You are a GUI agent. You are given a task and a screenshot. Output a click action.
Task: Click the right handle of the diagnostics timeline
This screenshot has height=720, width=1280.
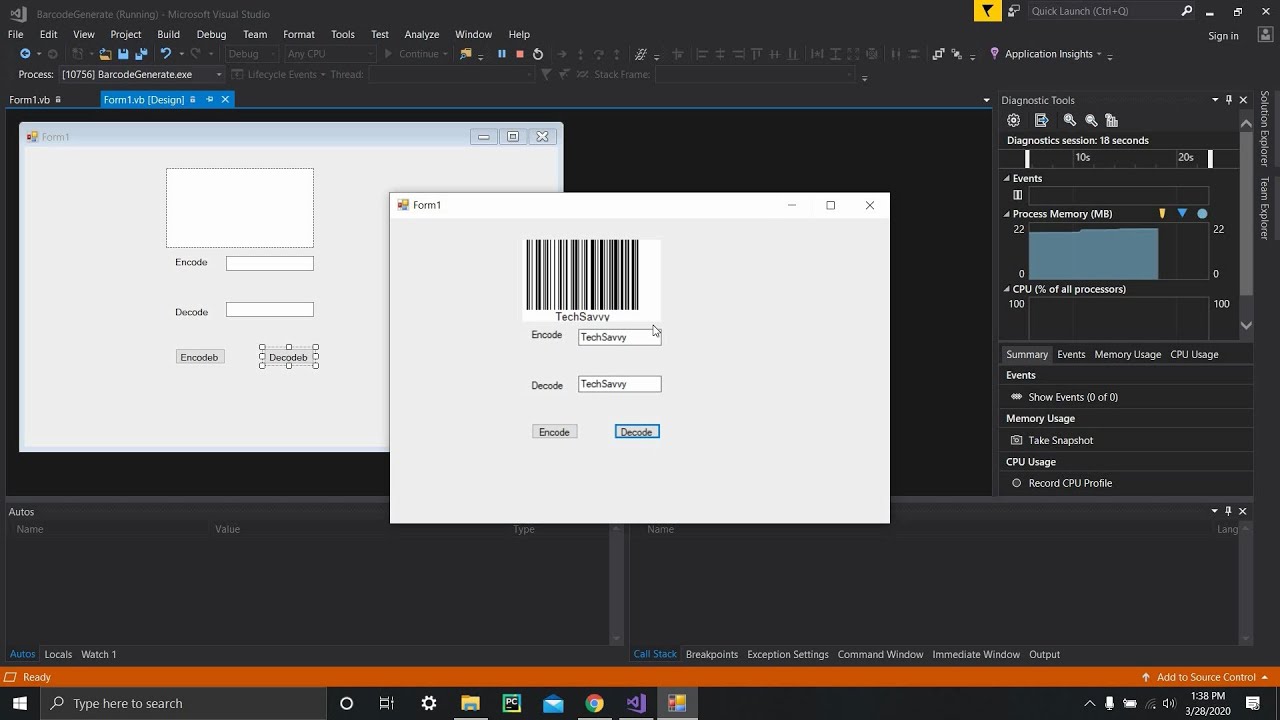1210,158
